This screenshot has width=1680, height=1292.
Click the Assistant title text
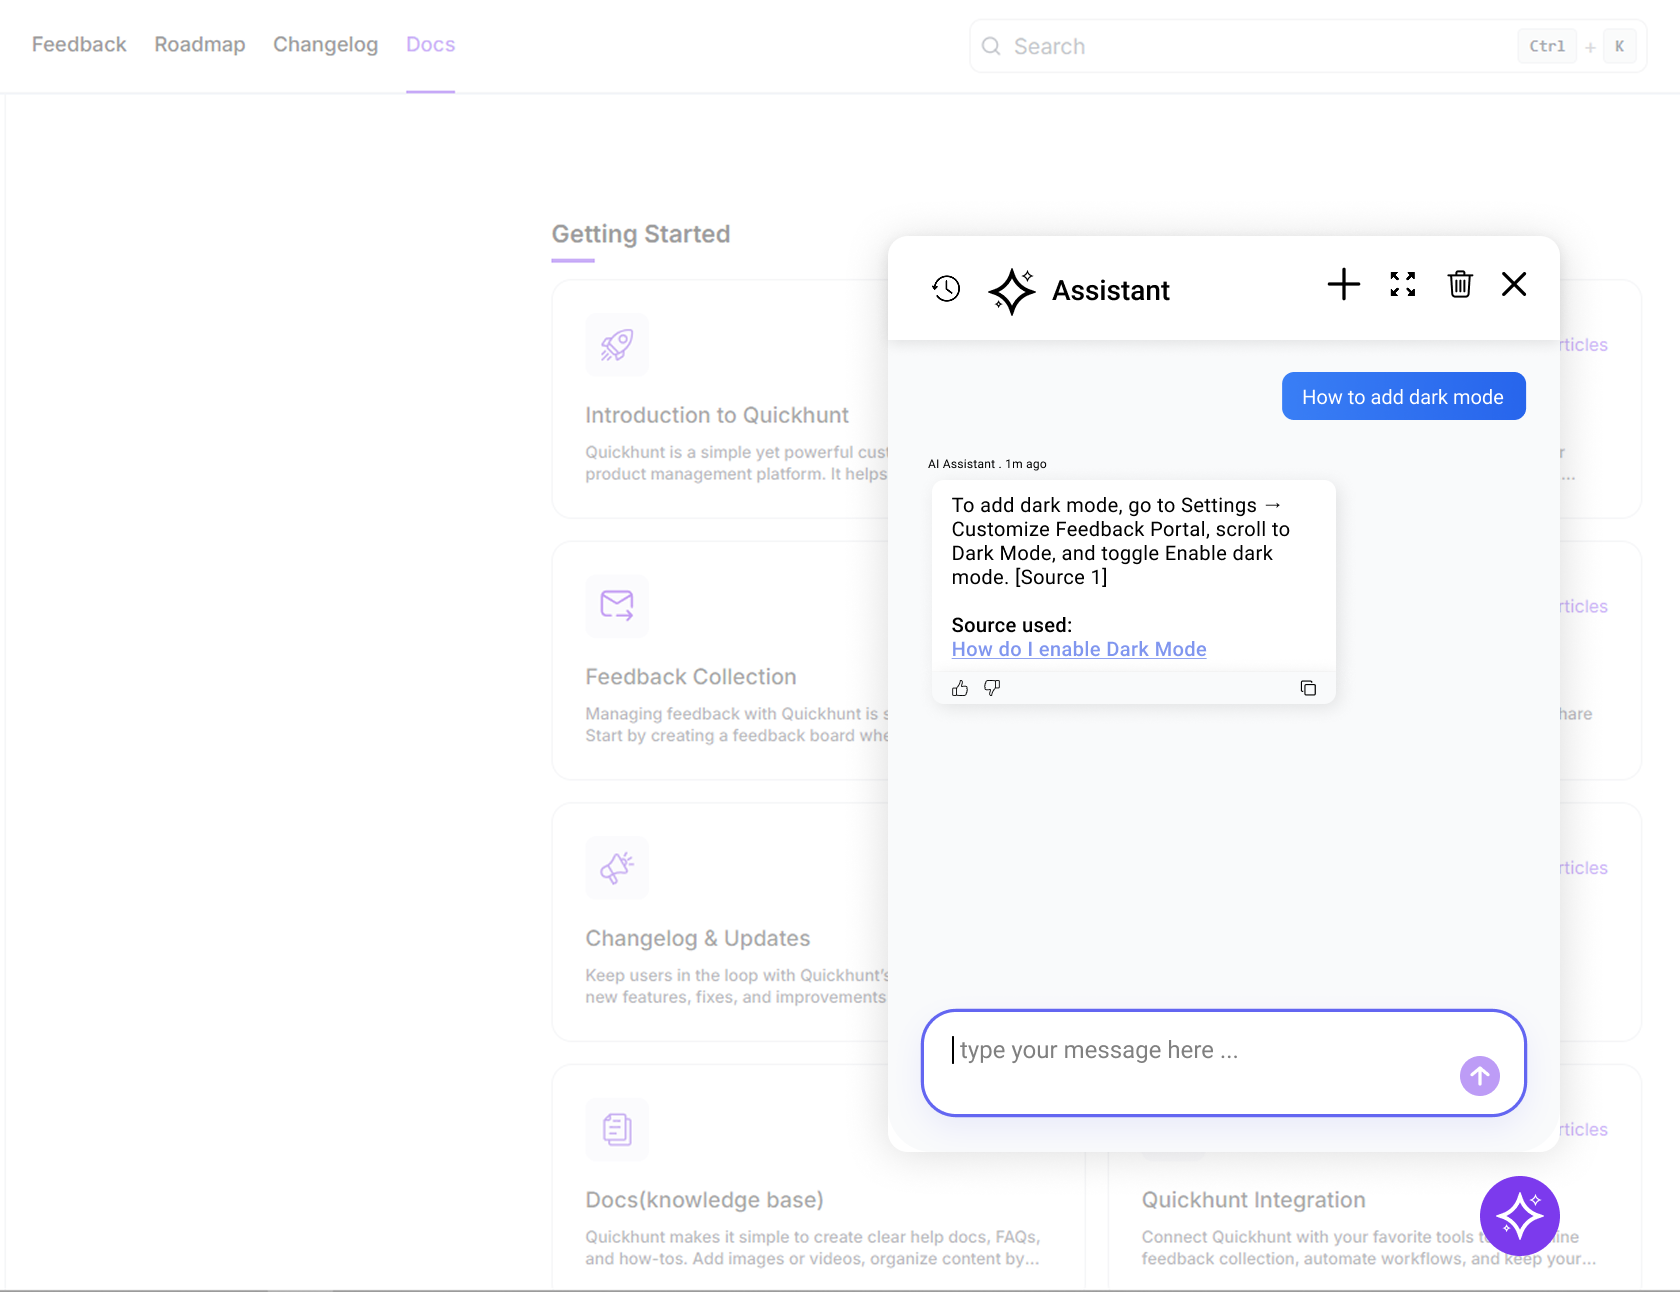pos(1111,291)
